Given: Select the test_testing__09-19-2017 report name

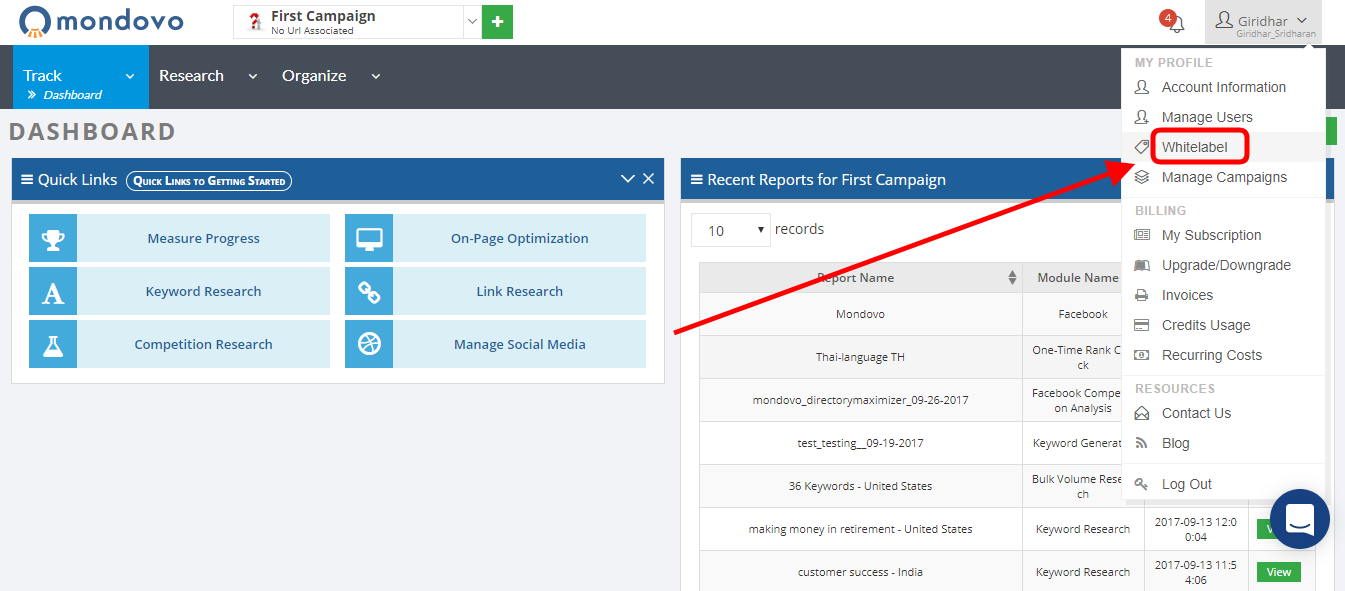Looking at the screenshot, I should 860,443.
